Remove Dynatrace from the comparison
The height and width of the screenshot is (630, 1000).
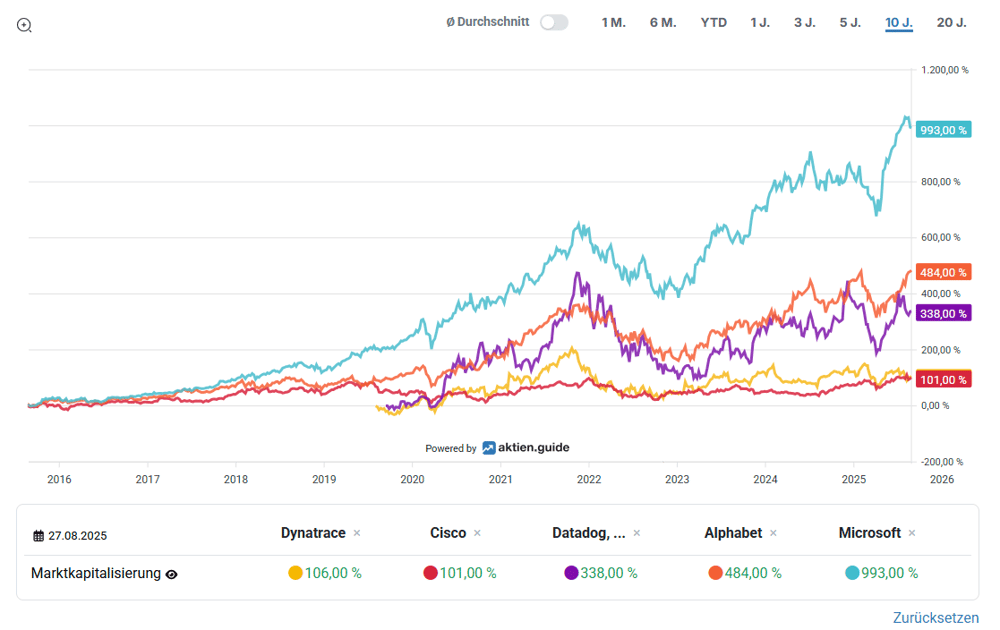357,533
